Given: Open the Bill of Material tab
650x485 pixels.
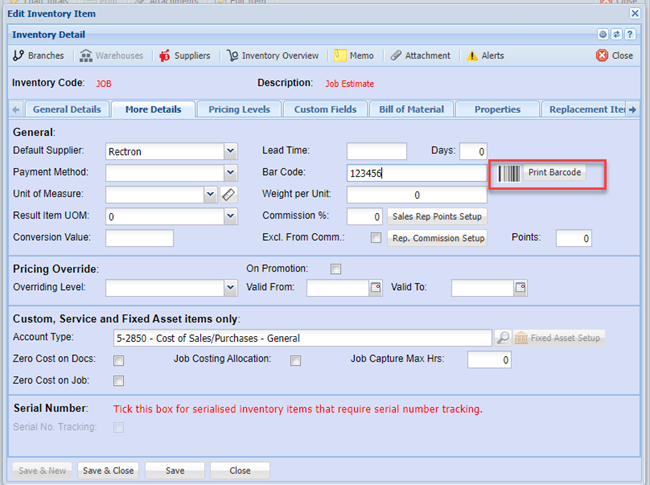Looking at the screenshot, I should coord(411,109).
